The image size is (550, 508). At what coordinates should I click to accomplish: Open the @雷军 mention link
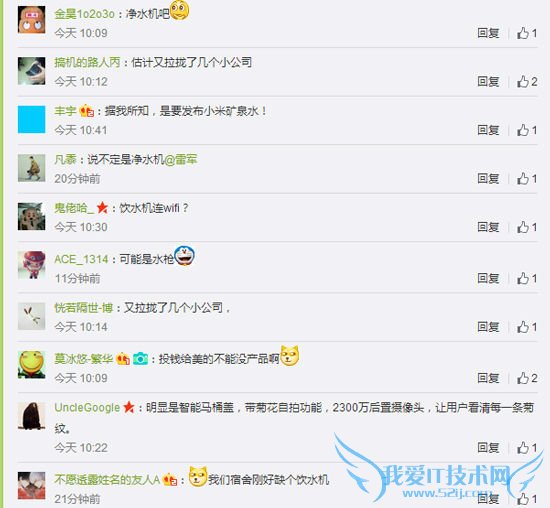(x=180, y=160)
